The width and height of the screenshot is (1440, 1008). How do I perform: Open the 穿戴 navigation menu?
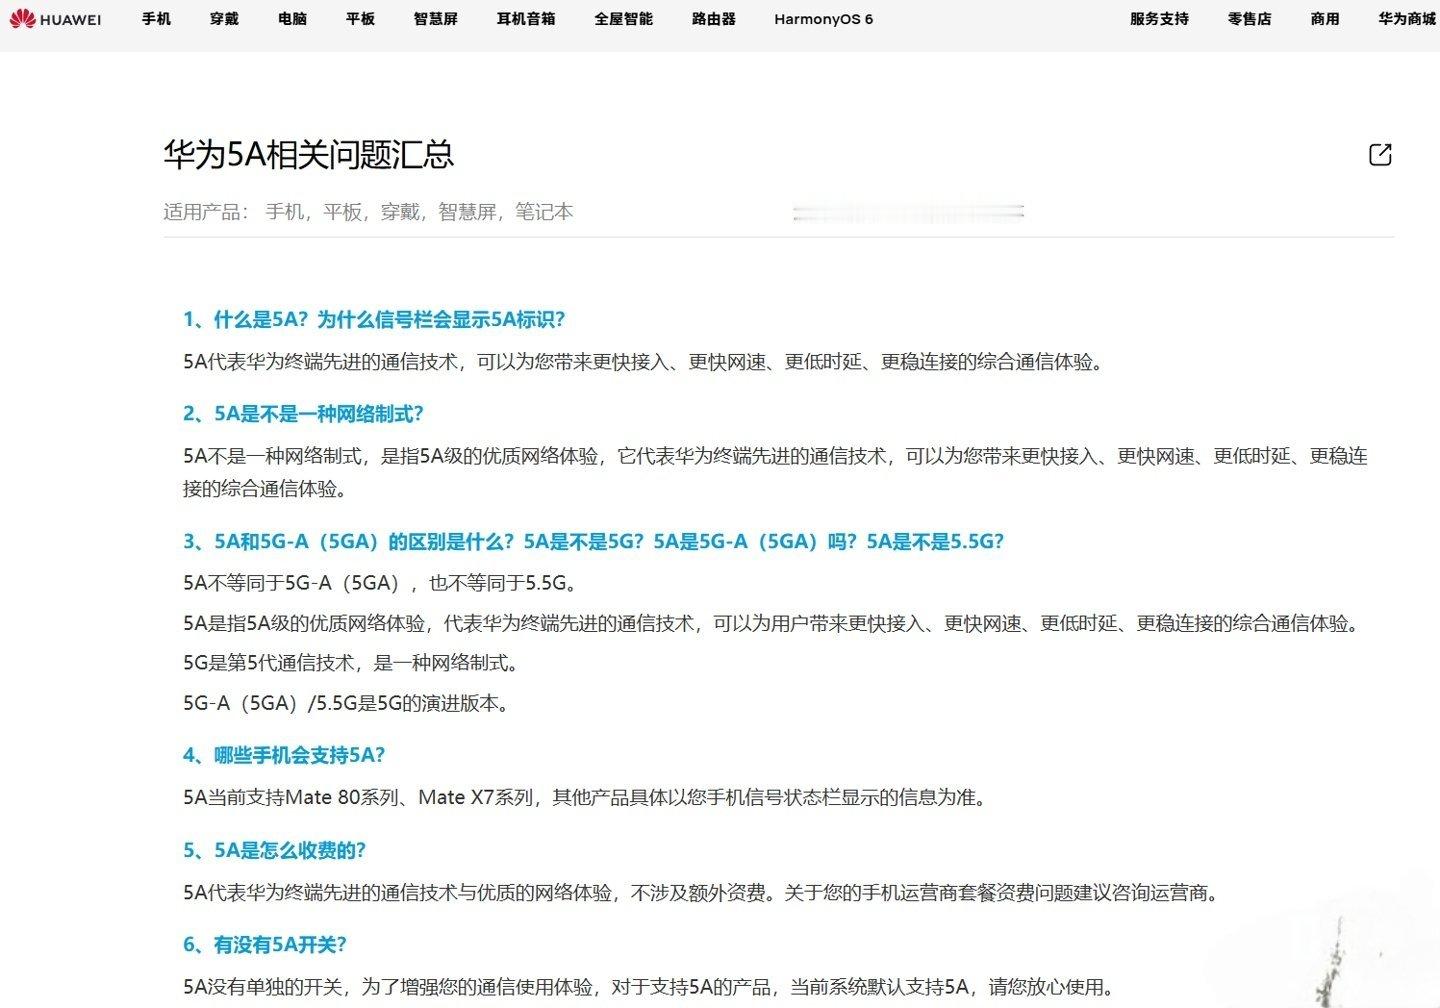pos(224,19)
